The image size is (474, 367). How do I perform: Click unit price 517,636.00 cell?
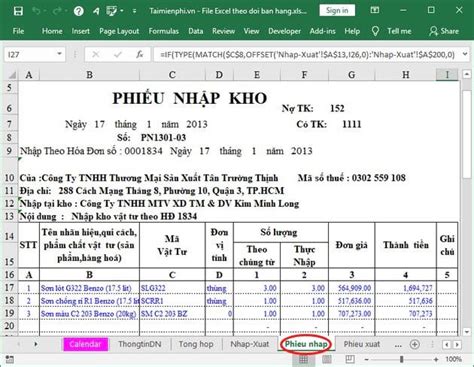(x=352, y=301)
